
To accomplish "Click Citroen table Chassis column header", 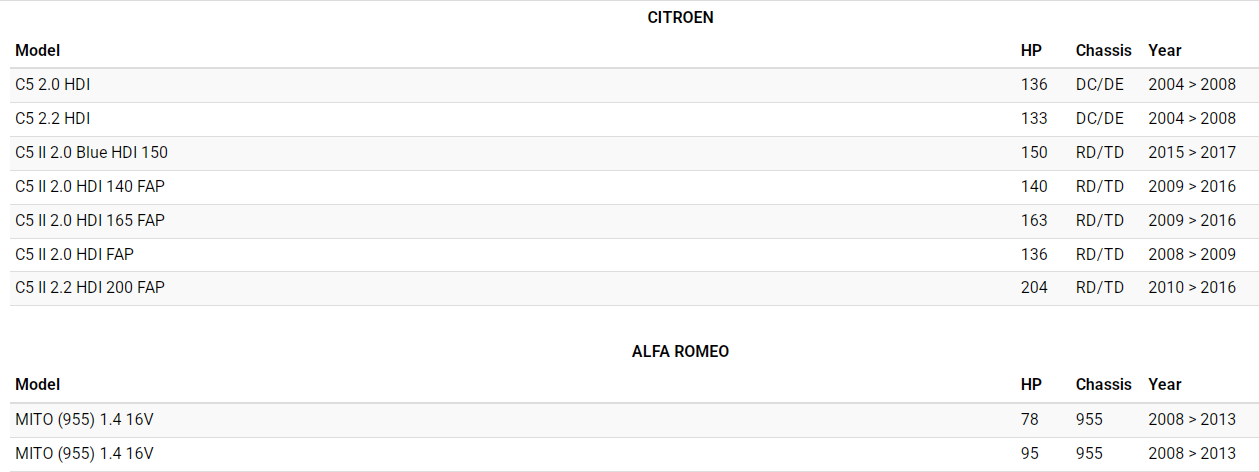I will pos(1103,50).
